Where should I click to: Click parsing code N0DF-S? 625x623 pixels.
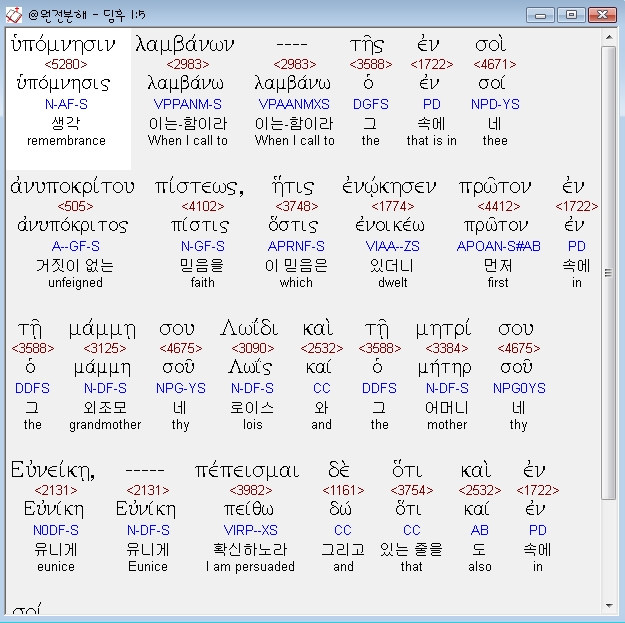56,530
